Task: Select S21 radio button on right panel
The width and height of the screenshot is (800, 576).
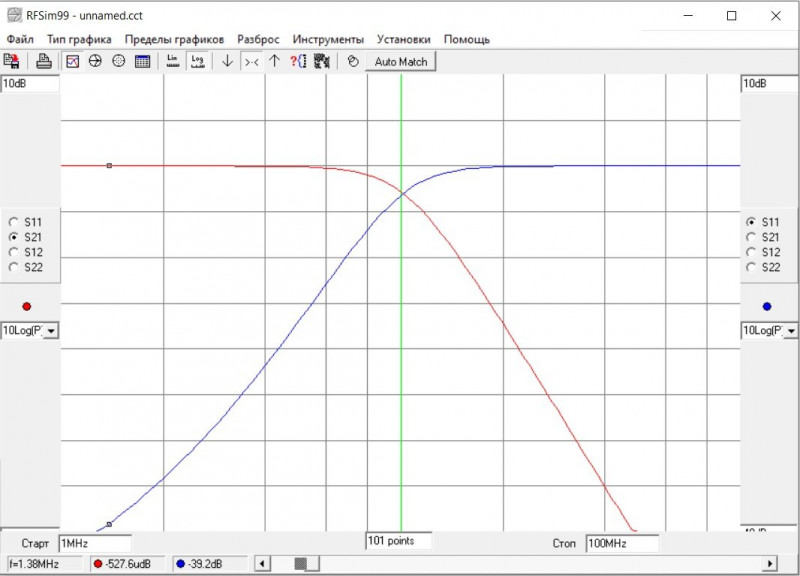Action: click(x=751, y=237)
